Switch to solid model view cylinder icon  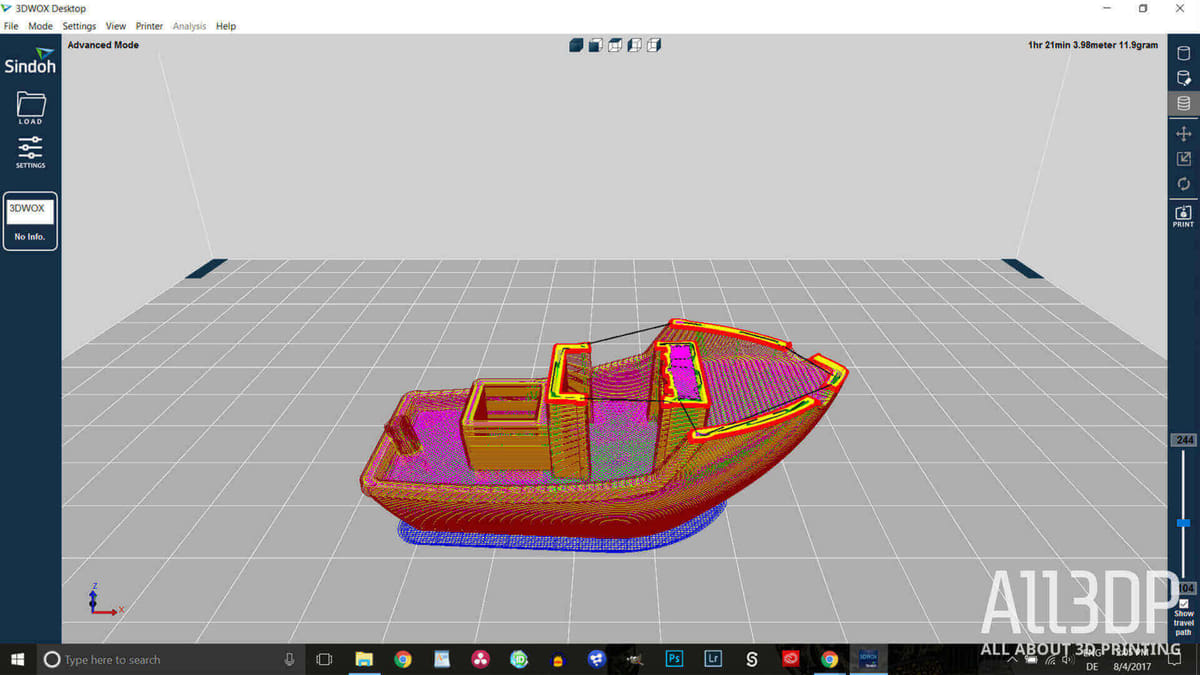pyautogui.click(x=1184, y=54)
